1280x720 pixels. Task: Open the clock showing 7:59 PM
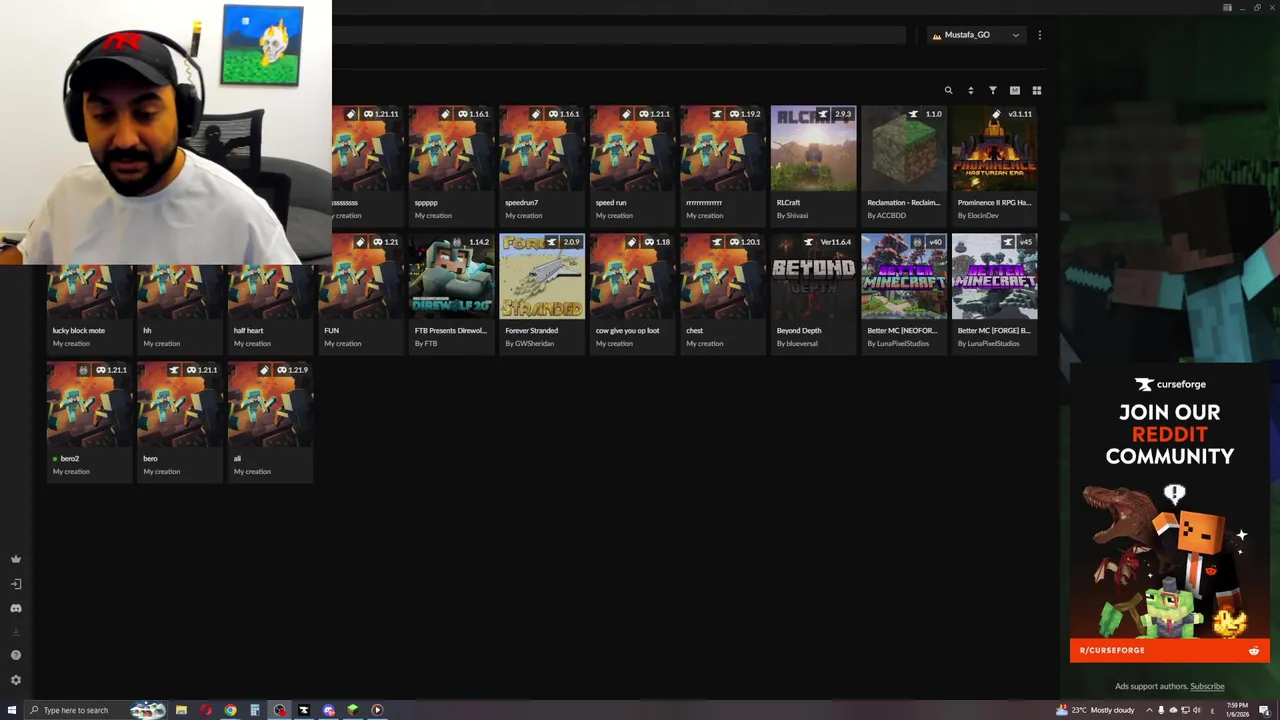click(x=1236, y=710)
